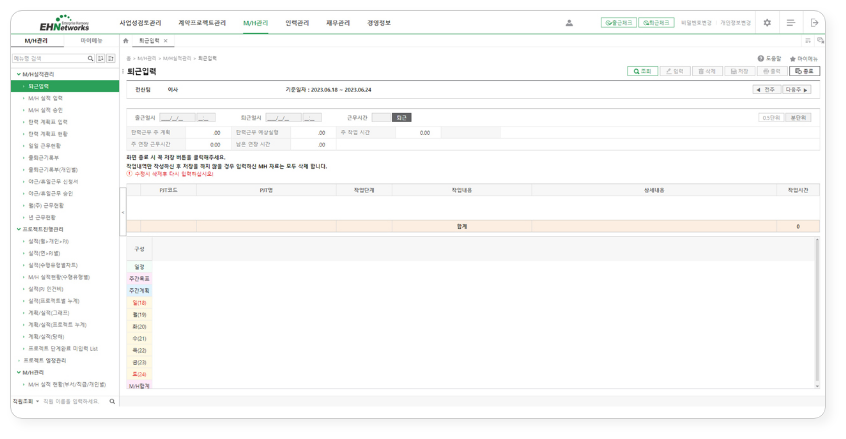Click the user profile icon
The width and height of the screenshot is (846, 439).
(x=569, y=22)
